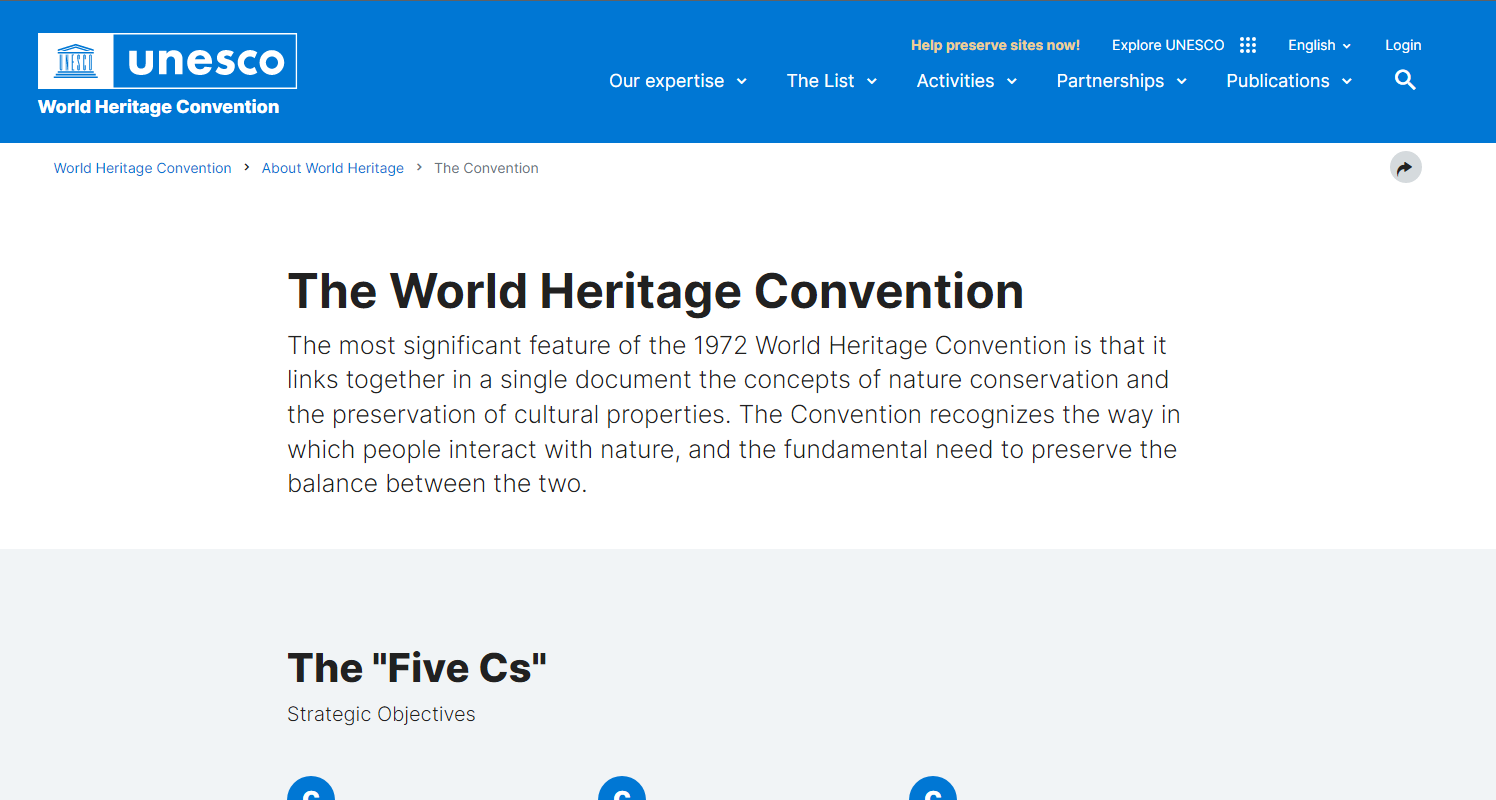Viewport: 1496px width, 800px height.
Task: Open About World Heritage breadcrumb
Action: pyautogui.click(x=332, y=168)
